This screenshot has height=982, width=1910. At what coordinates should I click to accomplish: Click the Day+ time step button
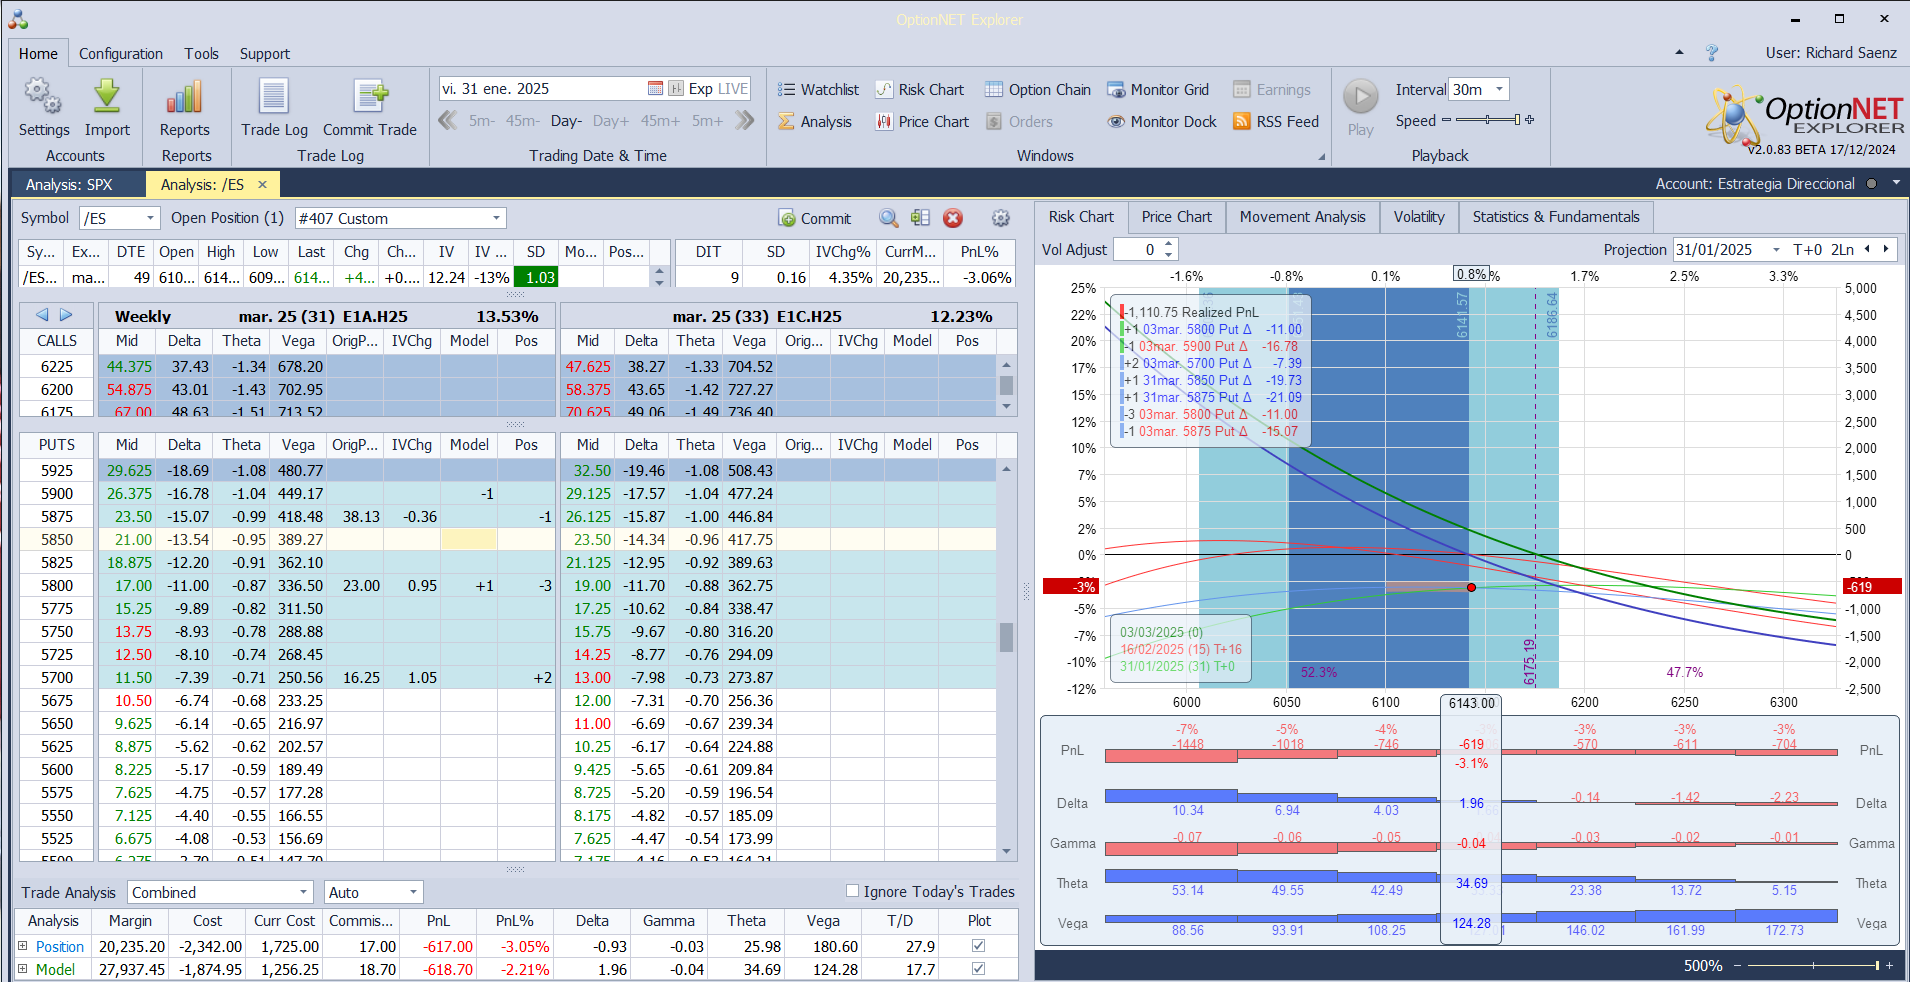(611, 121)
